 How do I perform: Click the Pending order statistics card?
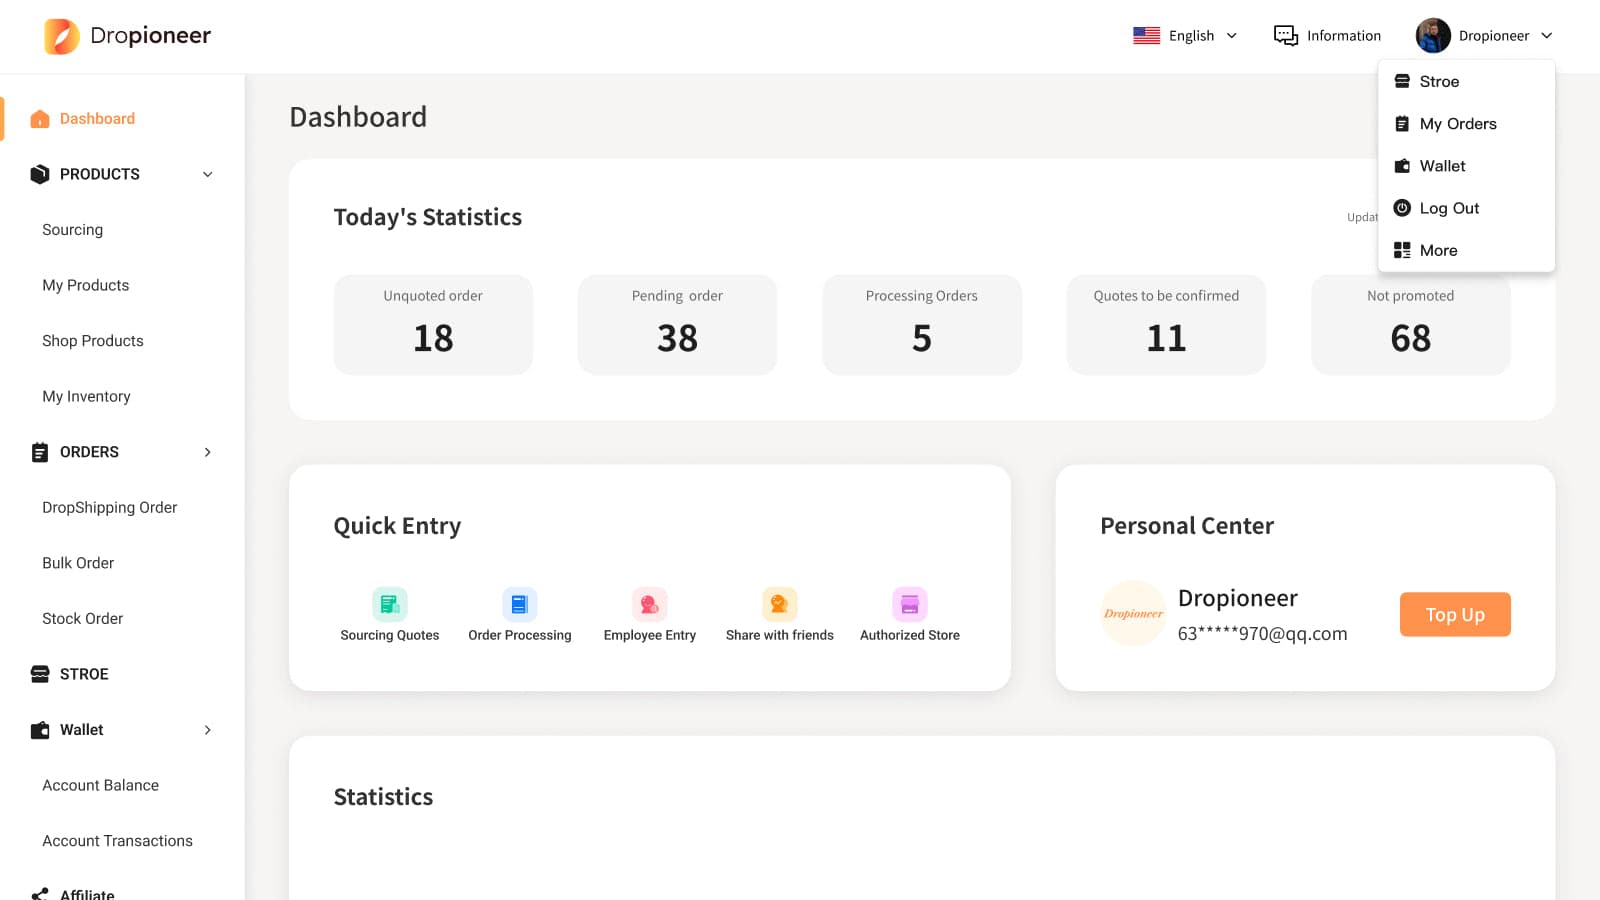click(677, 325)
